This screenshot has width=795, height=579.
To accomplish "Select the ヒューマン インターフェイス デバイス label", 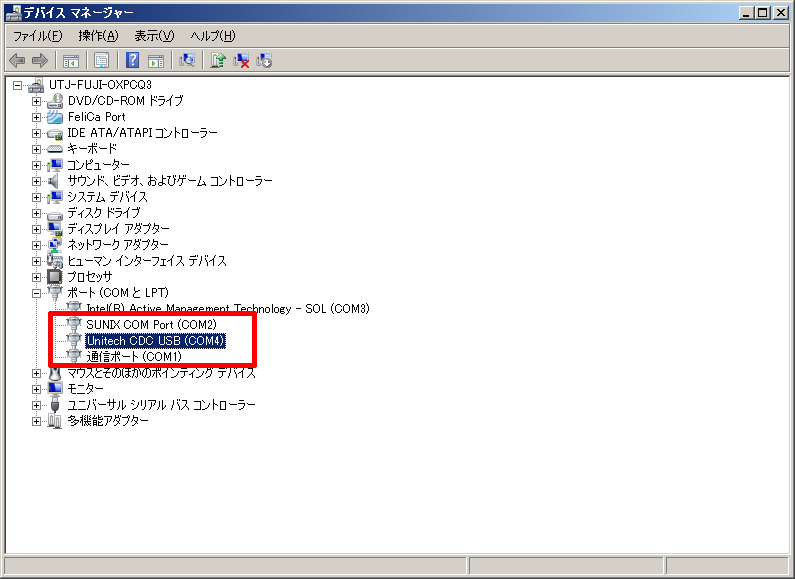I will tap(147, 261).
